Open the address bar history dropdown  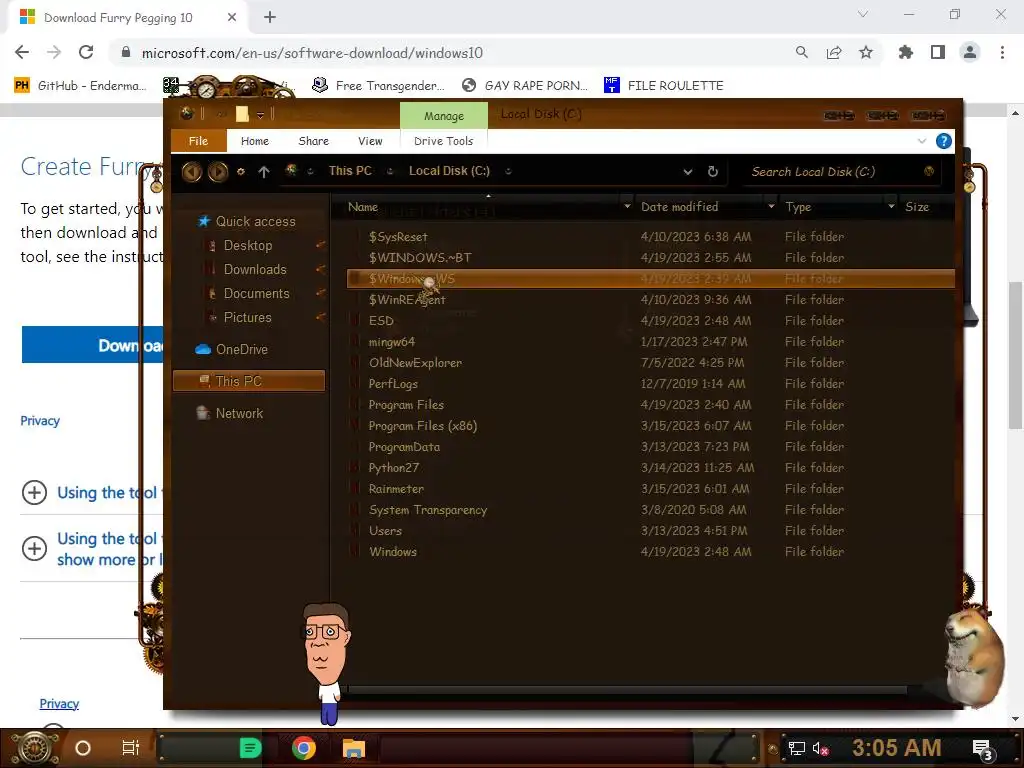[x=688, y=172]
